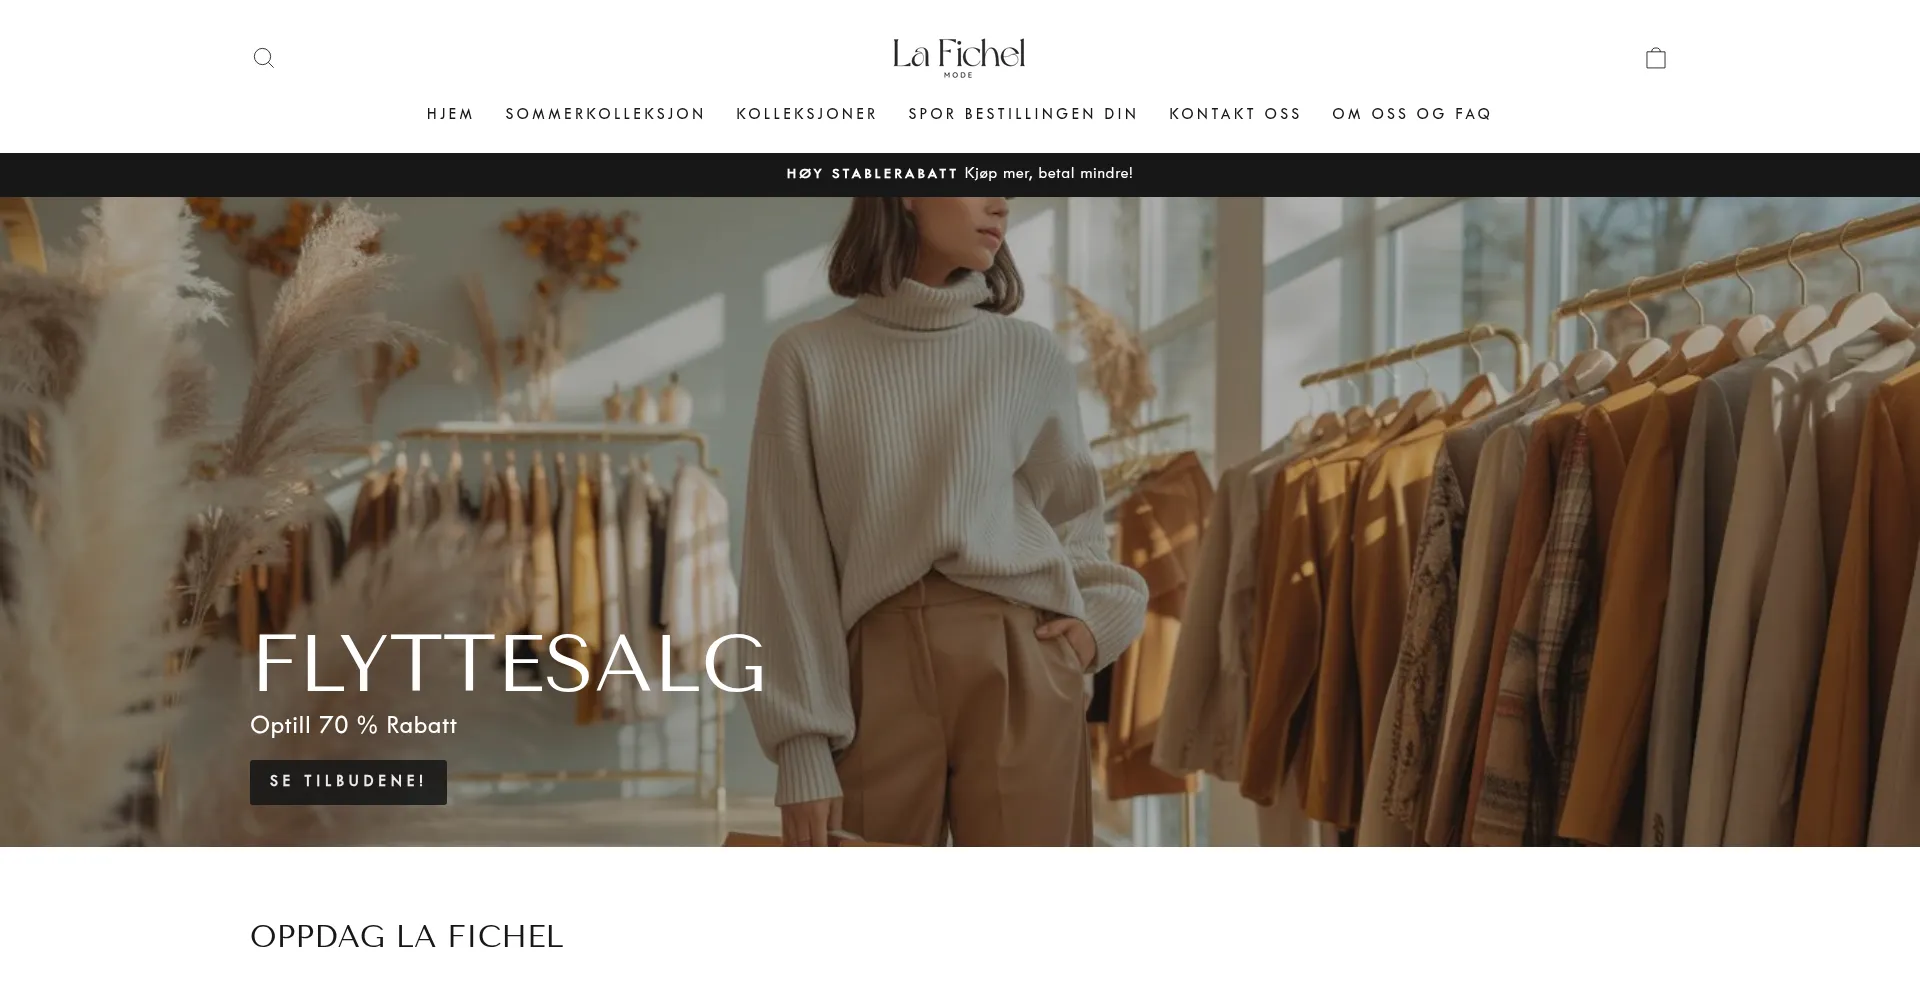Open the shopping bag cart icon
The height and width of the screenshot is (993, 1920).
(1656, 58)
